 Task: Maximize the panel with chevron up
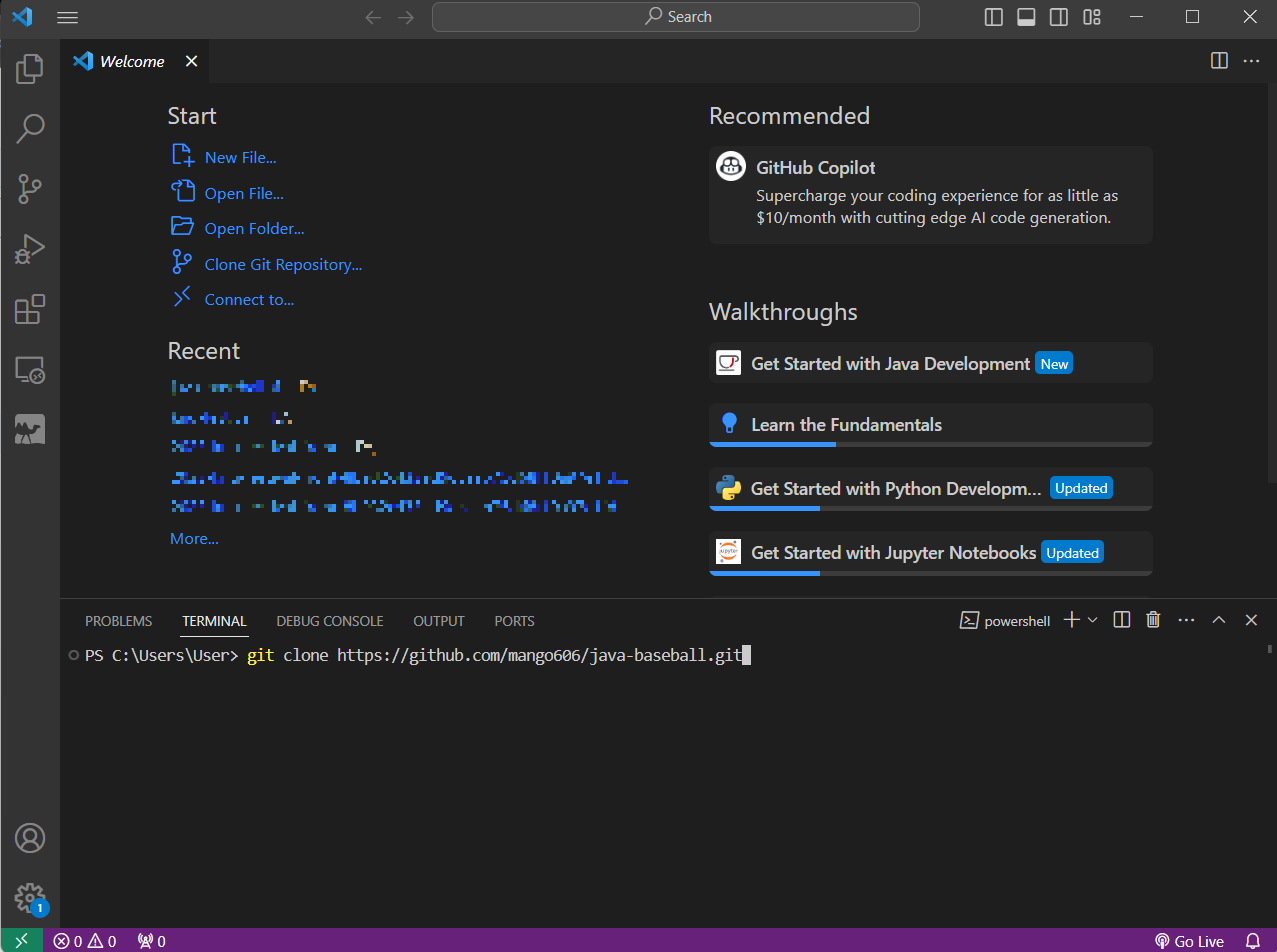tap(1218, 620)
